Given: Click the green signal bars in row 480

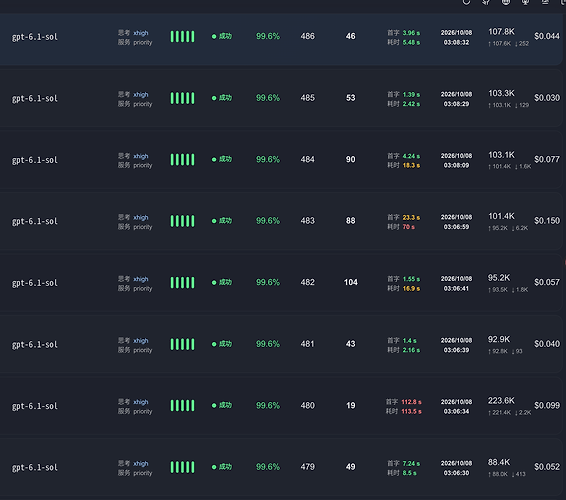Looking at the screenshot, I should pyautogui.click(x=182, y=405).
